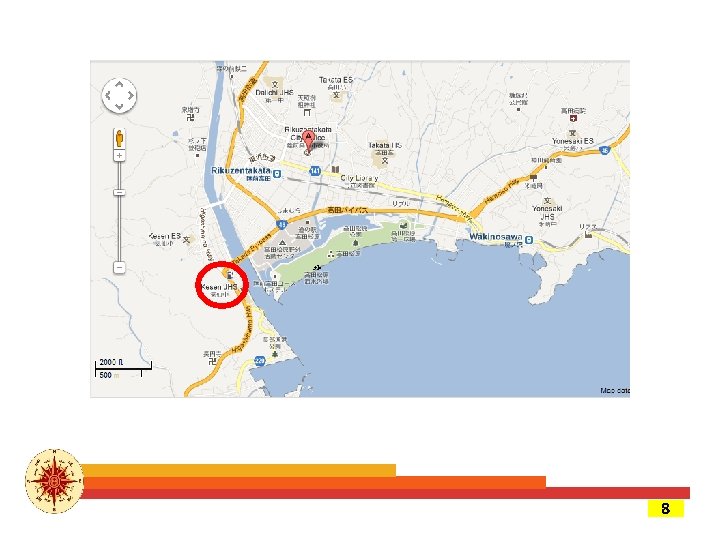Click the zoom in plus button
Screen dimensions: 720x540
tap(119, 156)
